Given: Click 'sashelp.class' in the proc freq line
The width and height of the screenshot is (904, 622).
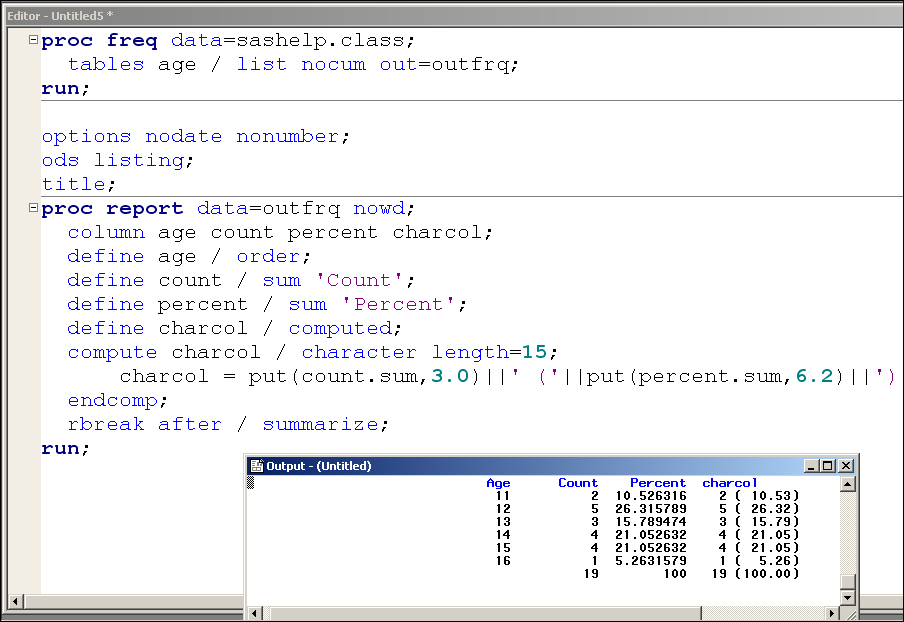Looking at the screenshot, I should point(319,40).
